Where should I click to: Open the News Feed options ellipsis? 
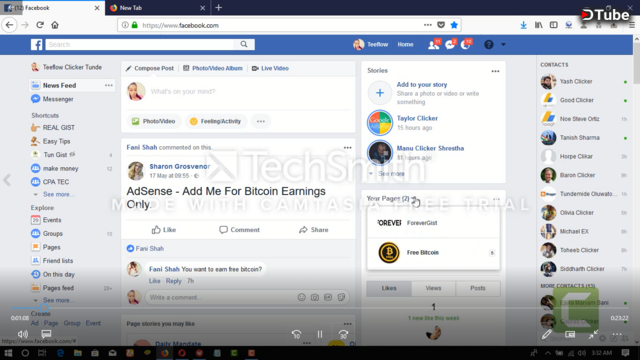(109, 85)
